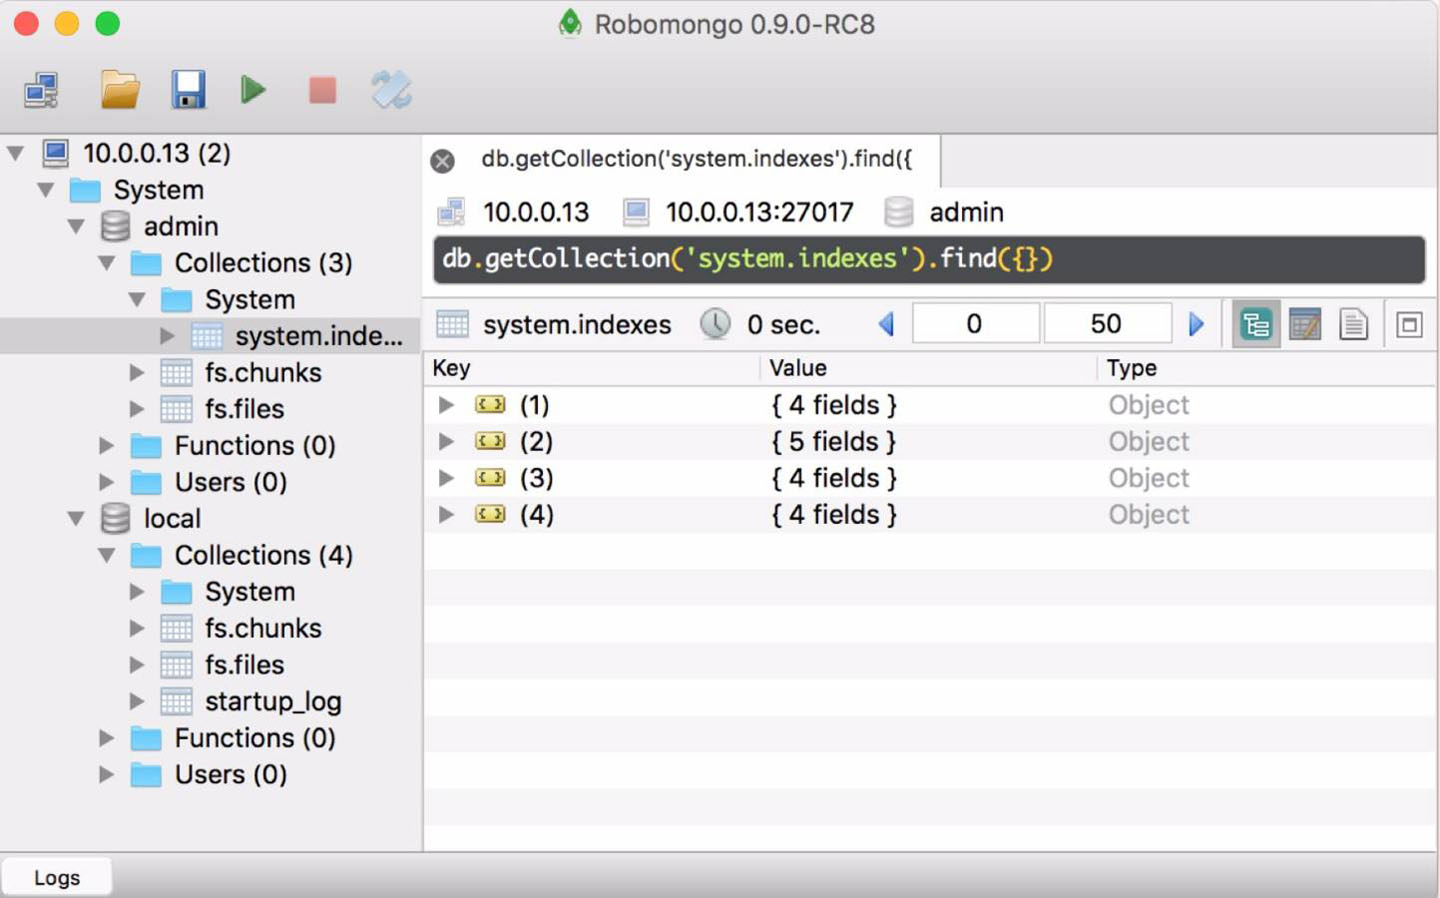Switch results to tree view mode
The height and width of the screenshot is (898, 1440).
(1255, 325)
